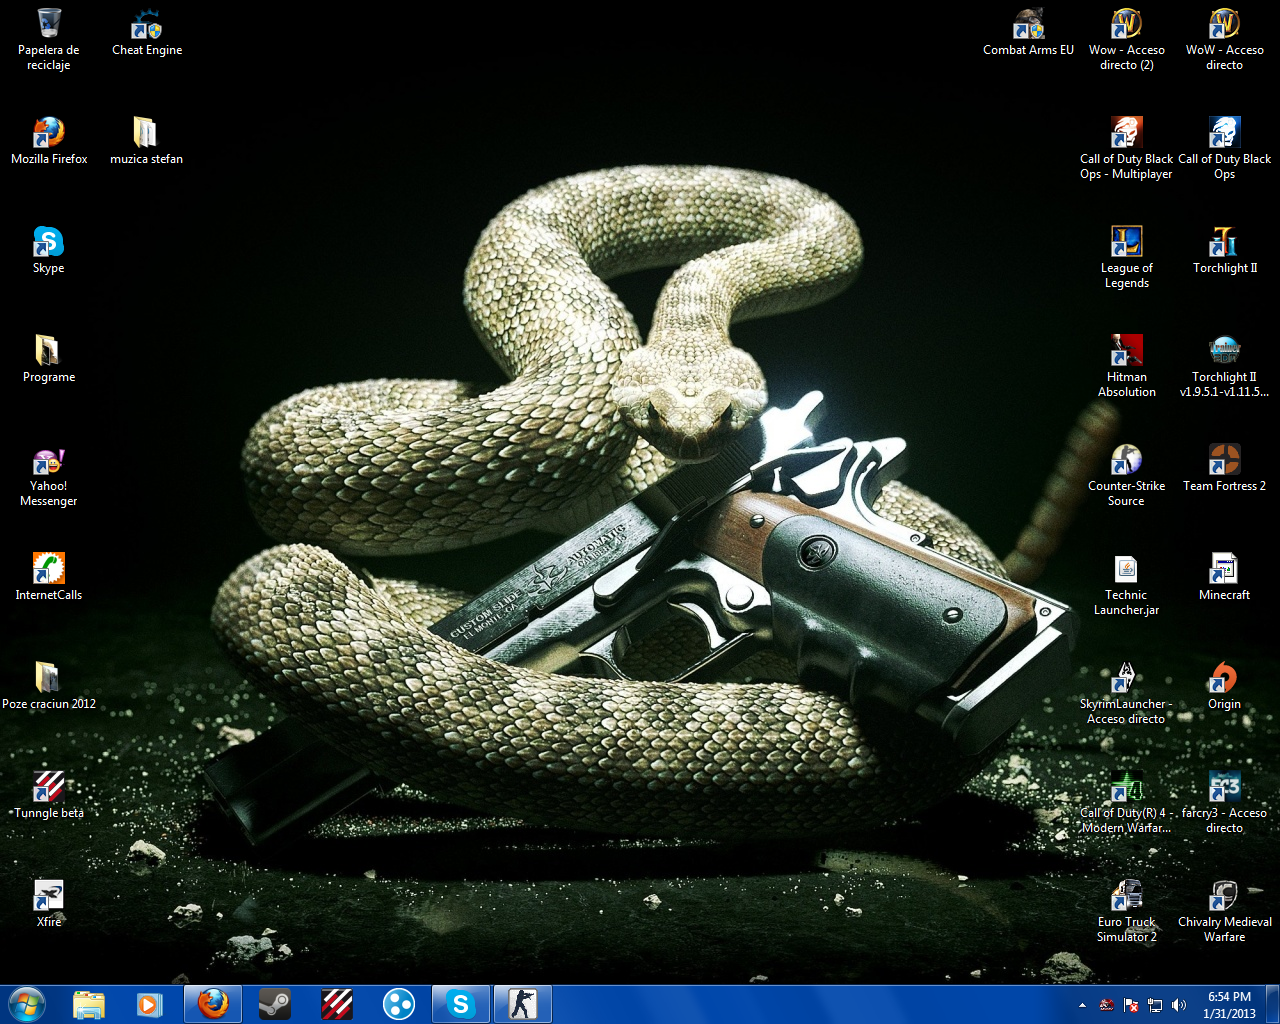
Task: Select the SkyrimLauncher - Acceso directo icon
Action: tap(1126, 694)
